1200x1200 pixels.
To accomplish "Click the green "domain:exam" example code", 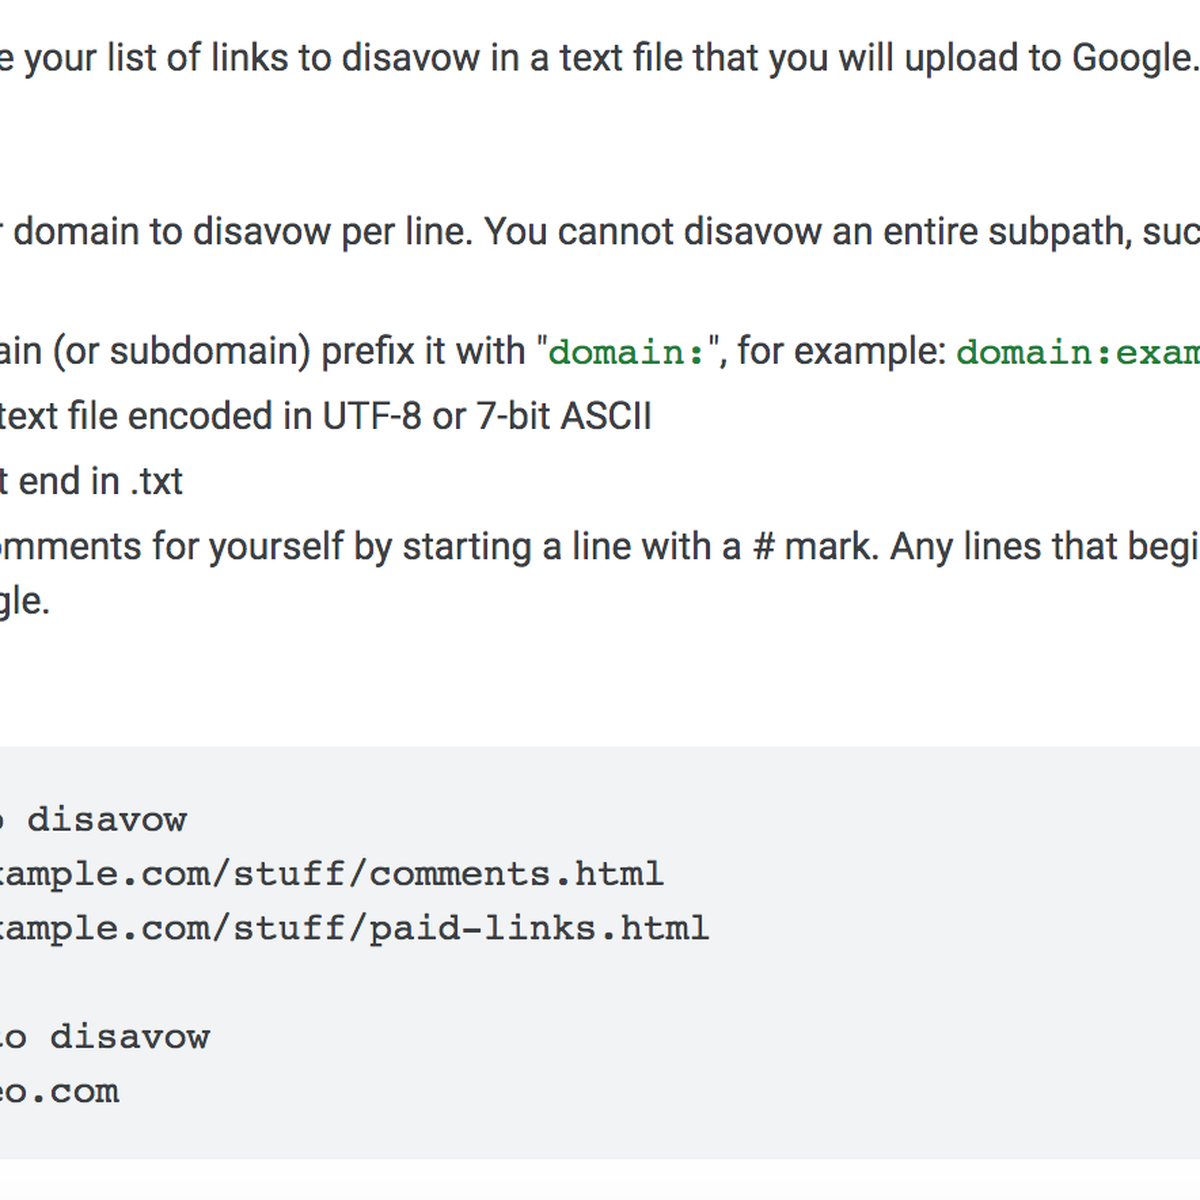I will [x=1078, y=352].
